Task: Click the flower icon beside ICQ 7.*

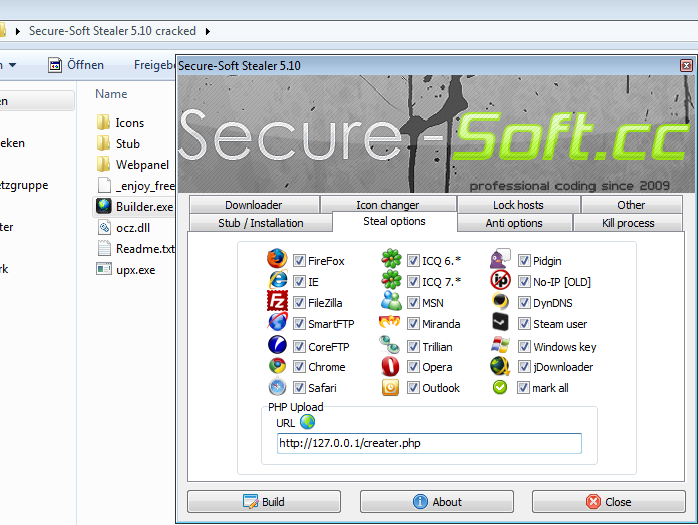Action: pyautogui.click(x=391, y=280)
